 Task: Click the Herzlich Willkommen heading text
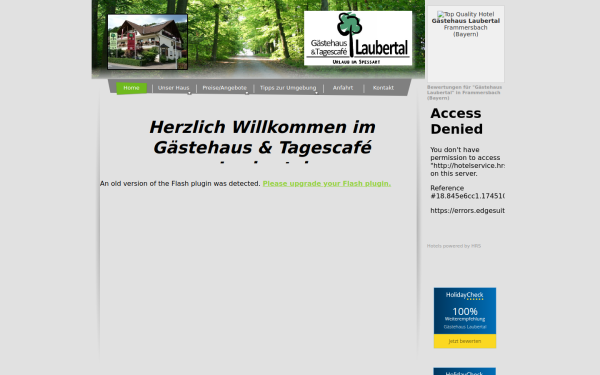click(262, 138)
